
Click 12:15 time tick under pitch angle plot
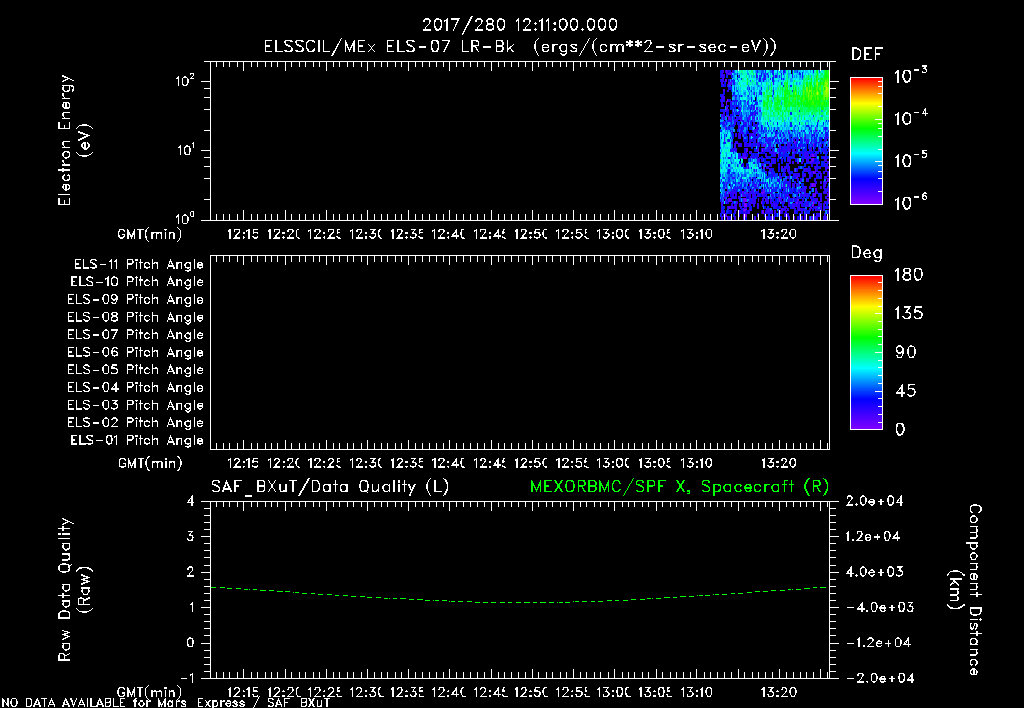tap(243, 464)
